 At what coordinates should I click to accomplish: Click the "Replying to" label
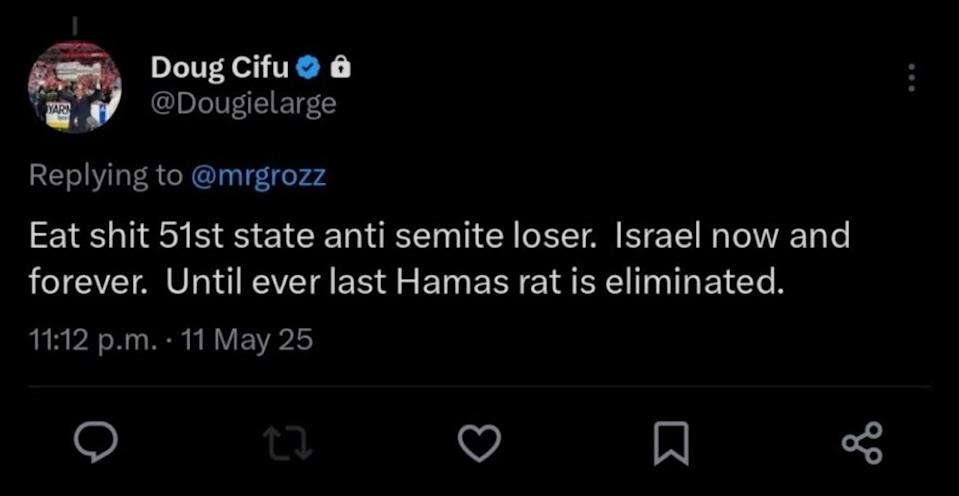click(x=105, y=176)
